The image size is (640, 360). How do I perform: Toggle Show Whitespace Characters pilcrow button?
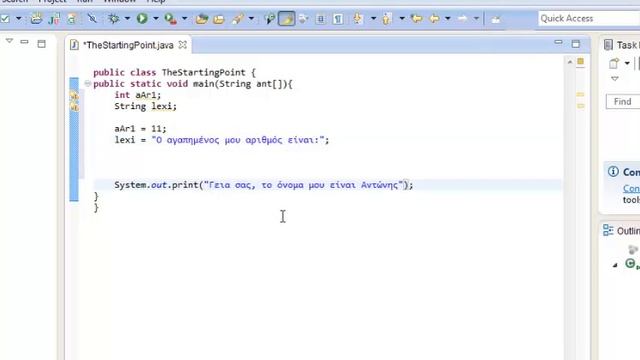tap(338, 19)
